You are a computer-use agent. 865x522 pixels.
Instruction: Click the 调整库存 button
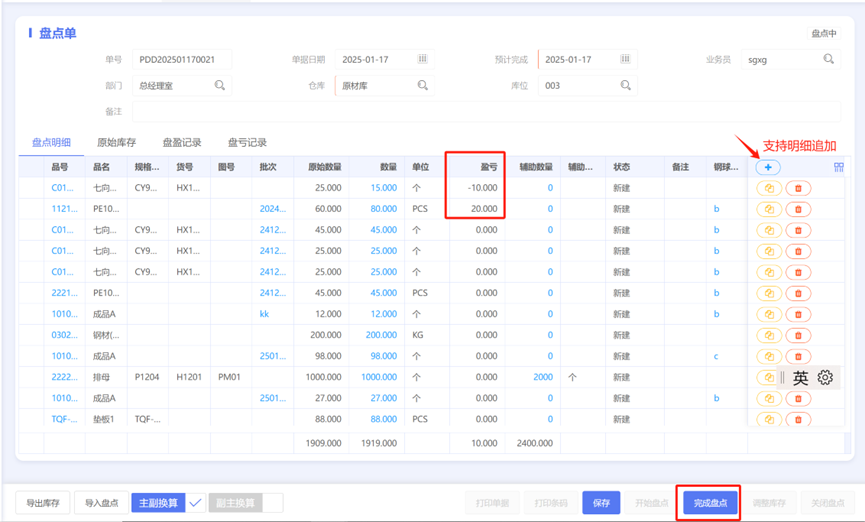click(769, 503)
